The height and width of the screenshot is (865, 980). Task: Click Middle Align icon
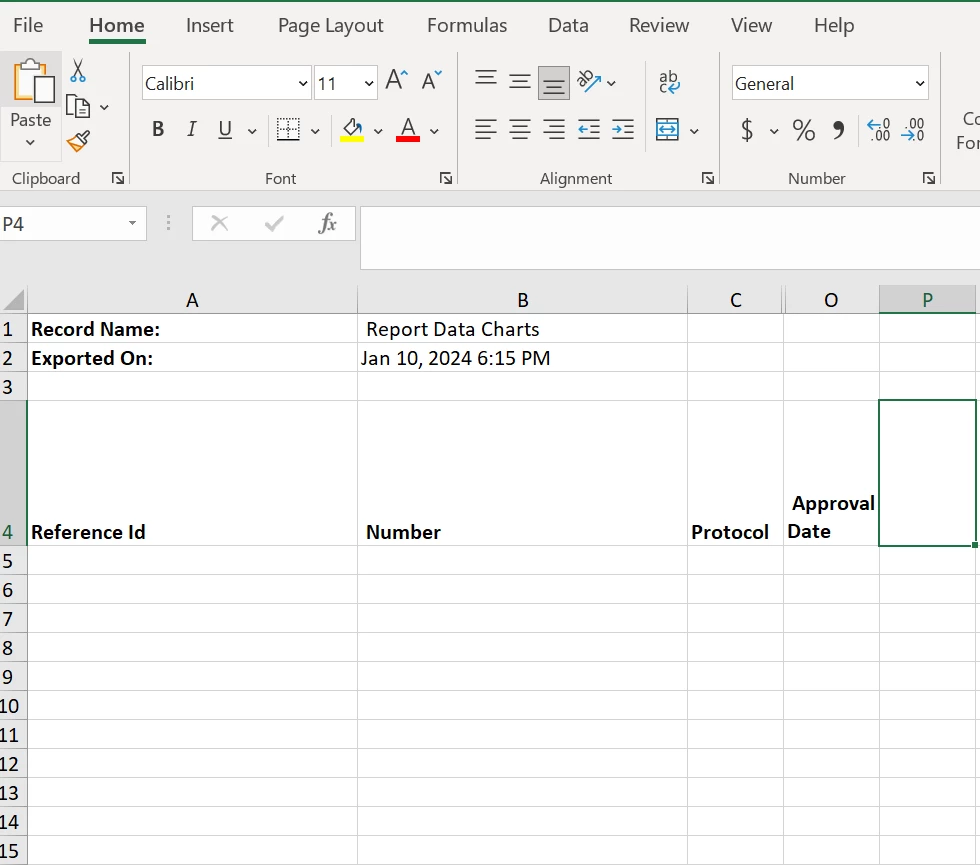519,81
